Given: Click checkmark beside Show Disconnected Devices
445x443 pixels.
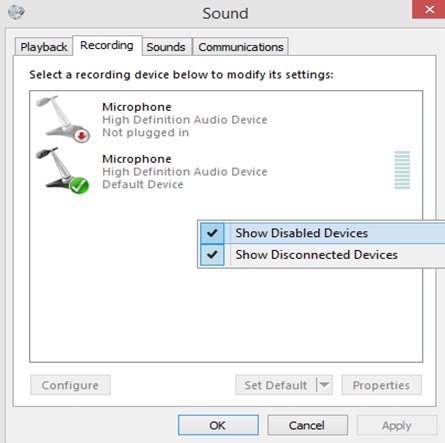Looking at the screenshot, I should tap(212, 255).
